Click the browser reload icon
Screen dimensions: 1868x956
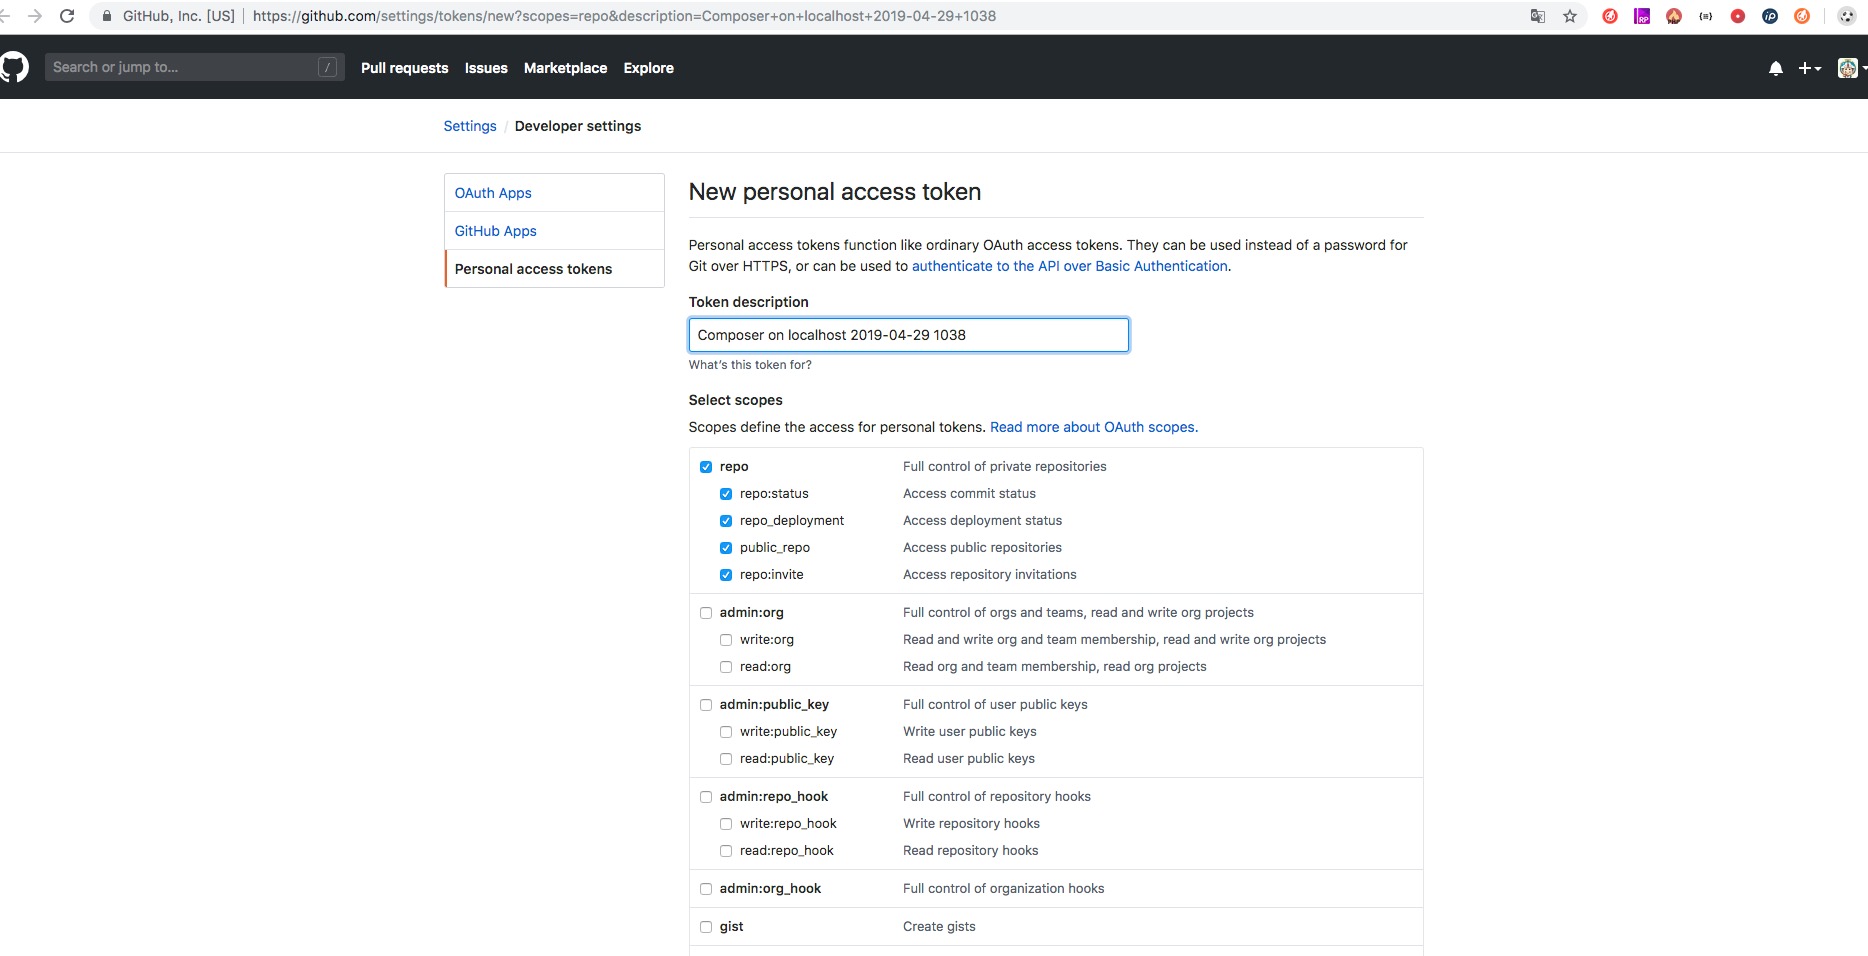pos(67,16)
